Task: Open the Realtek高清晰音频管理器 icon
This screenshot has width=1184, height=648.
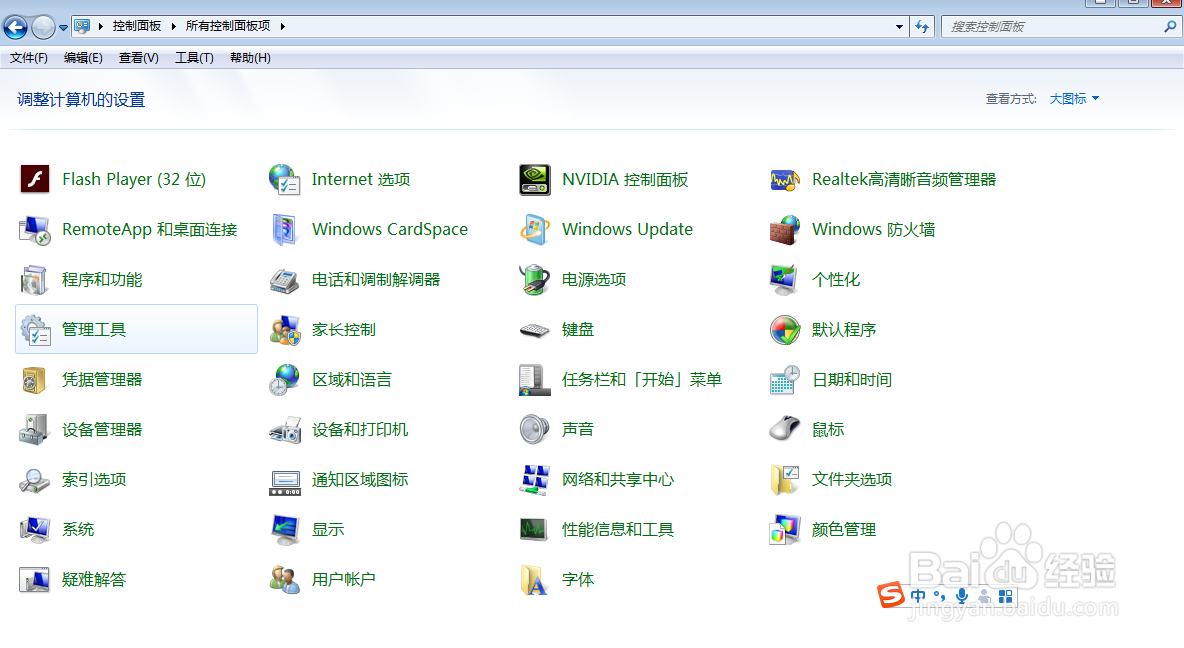Action: tap(785, 180)
